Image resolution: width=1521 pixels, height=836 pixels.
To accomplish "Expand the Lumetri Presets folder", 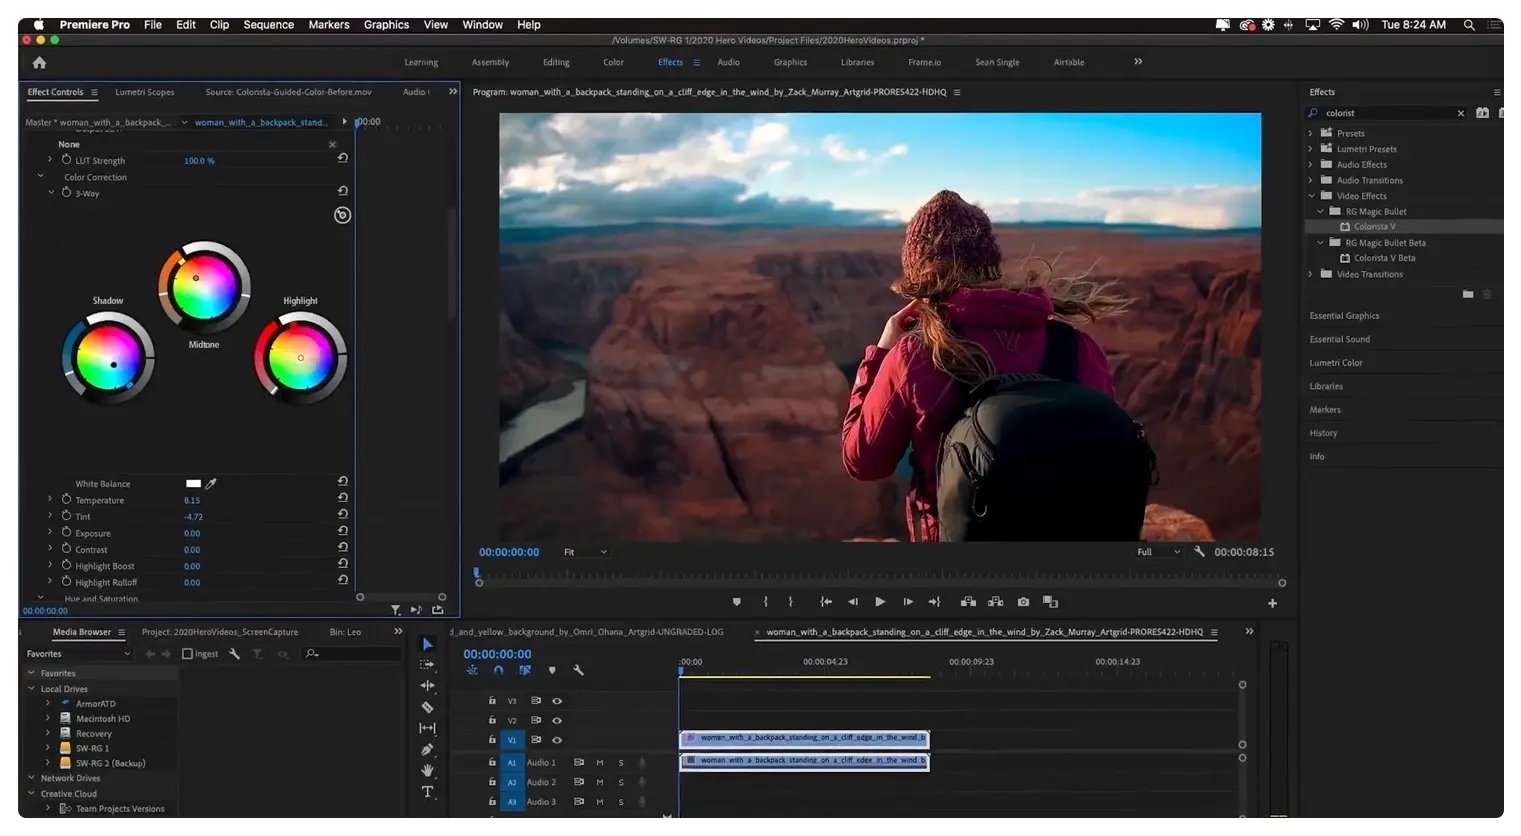I will tap(1311, 149).
